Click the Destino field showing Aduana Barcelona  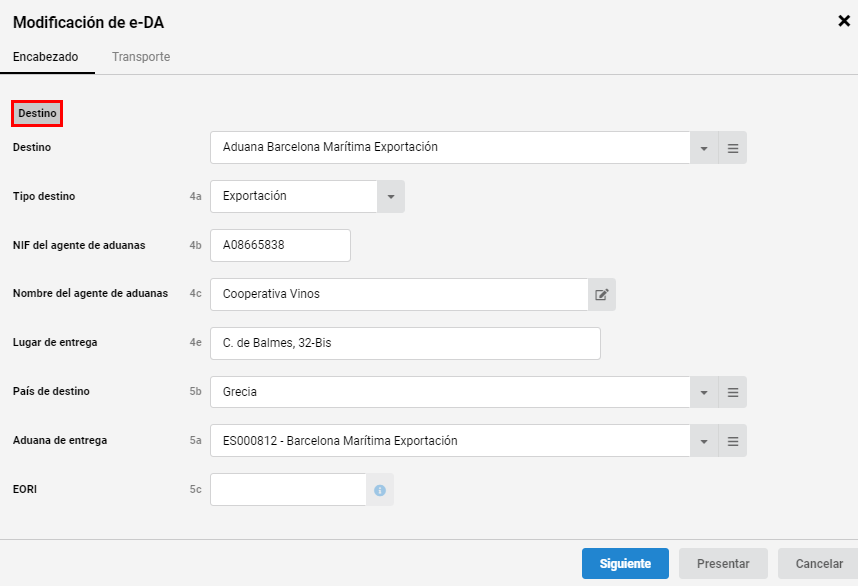click(450, 148)
